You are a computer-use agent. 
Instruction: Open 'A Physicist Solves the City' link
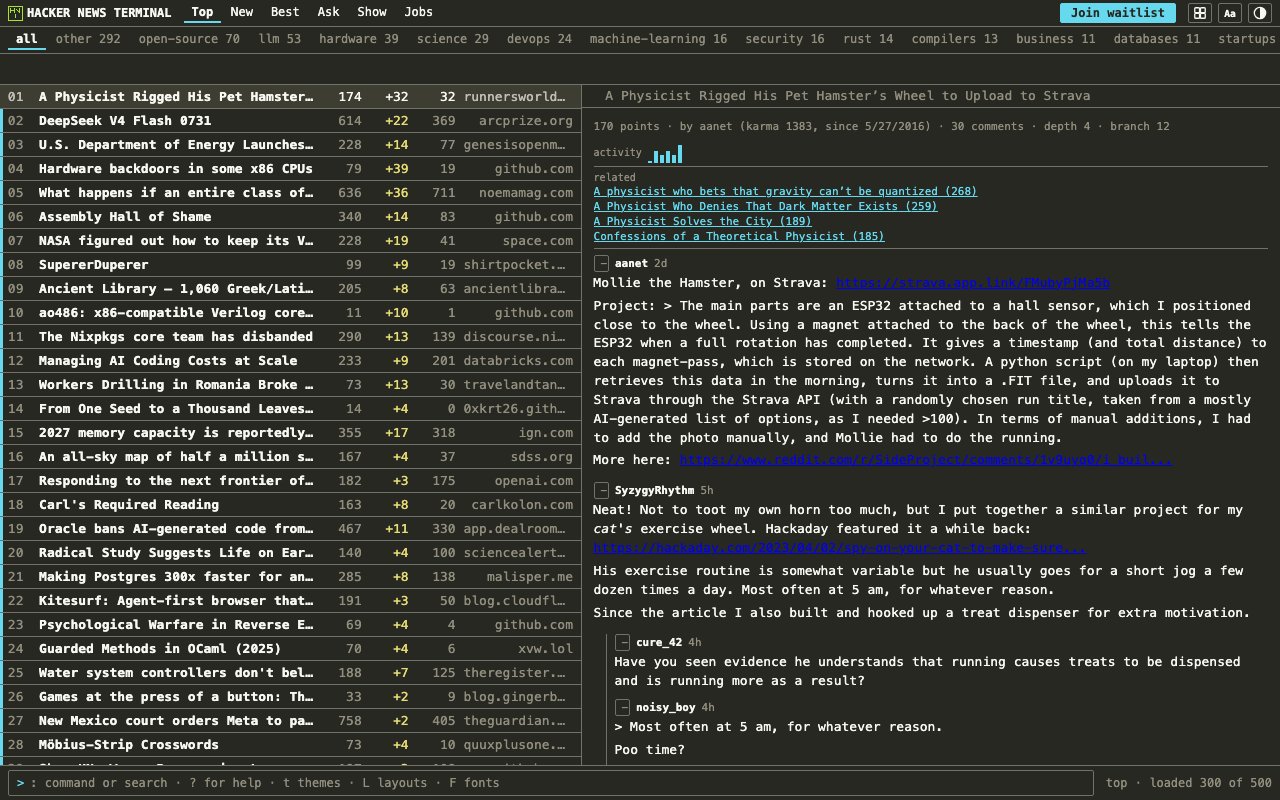coord(702,221)
